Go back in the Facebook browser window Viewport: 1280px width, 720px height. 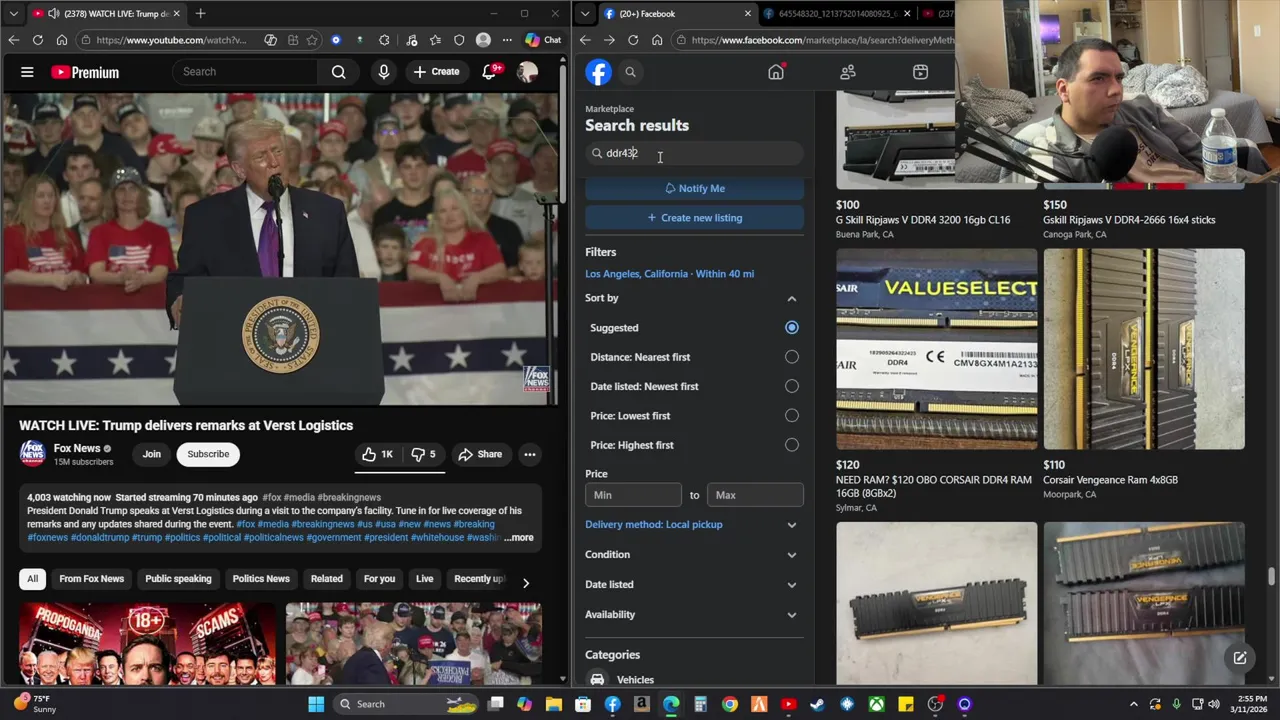click(585, 40)
